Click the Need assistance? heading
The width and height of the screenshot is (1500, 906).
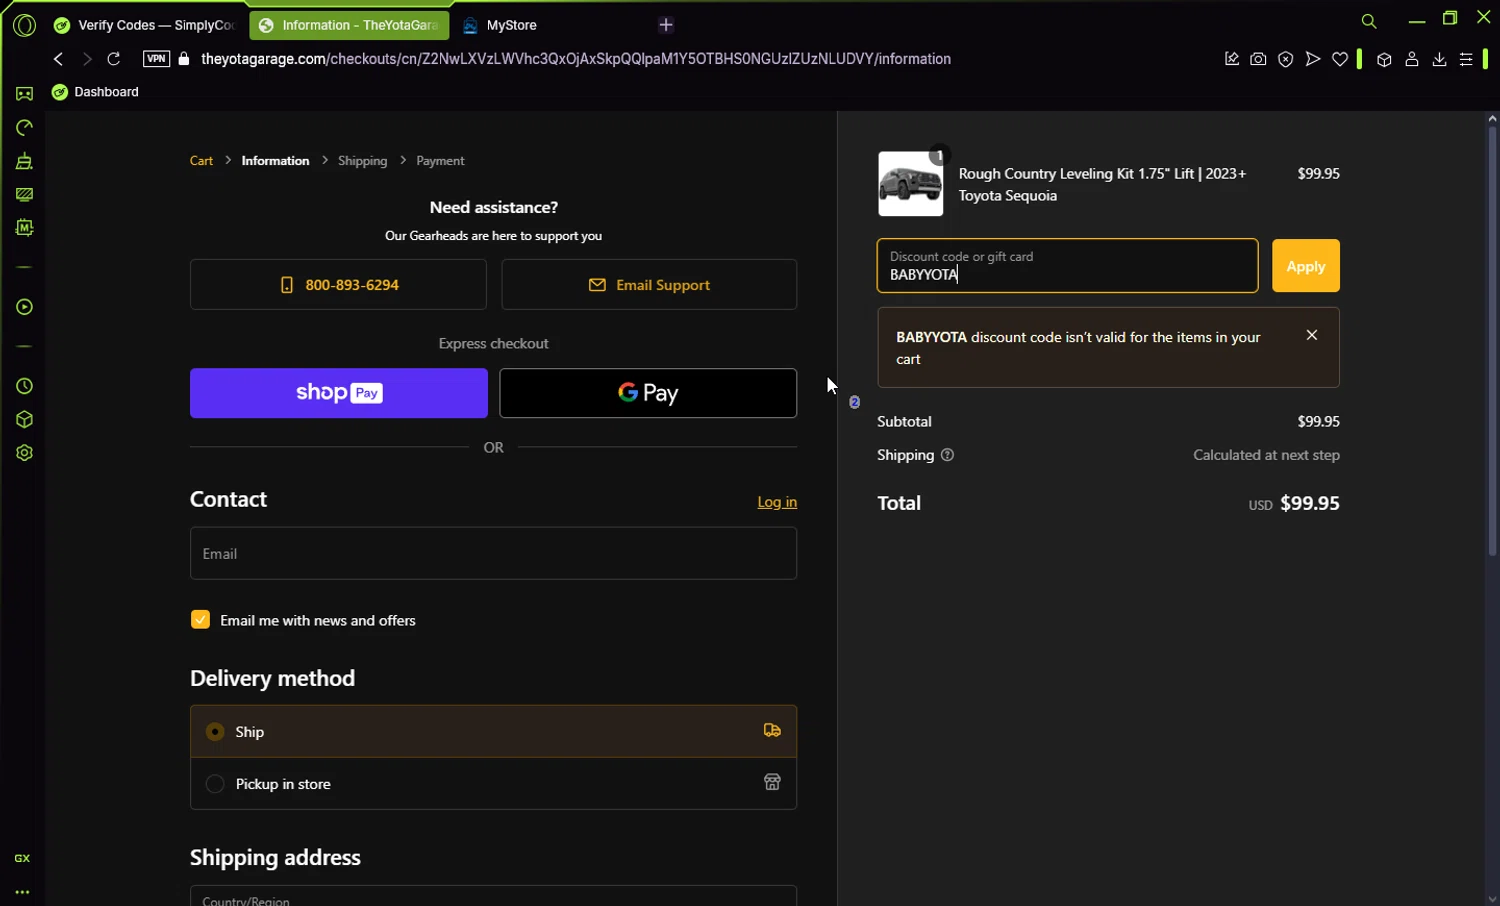pyautogui.click(x=494, y=207)
